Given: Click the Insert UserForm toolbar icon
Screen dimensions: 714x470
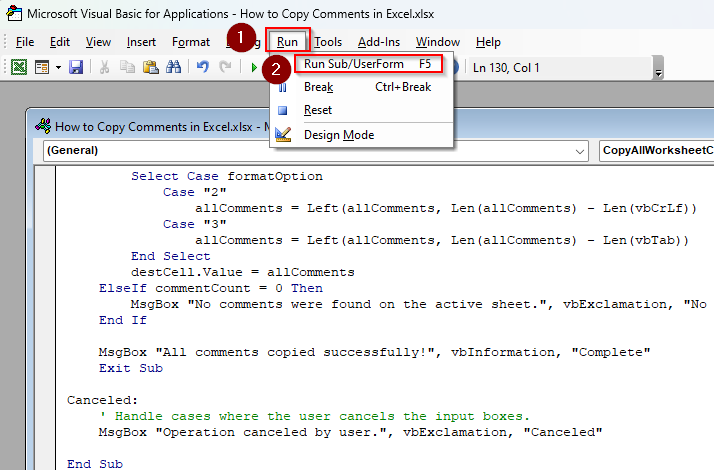Looking at the screenshot, I should pyautogui.click(x=42, y=67).
